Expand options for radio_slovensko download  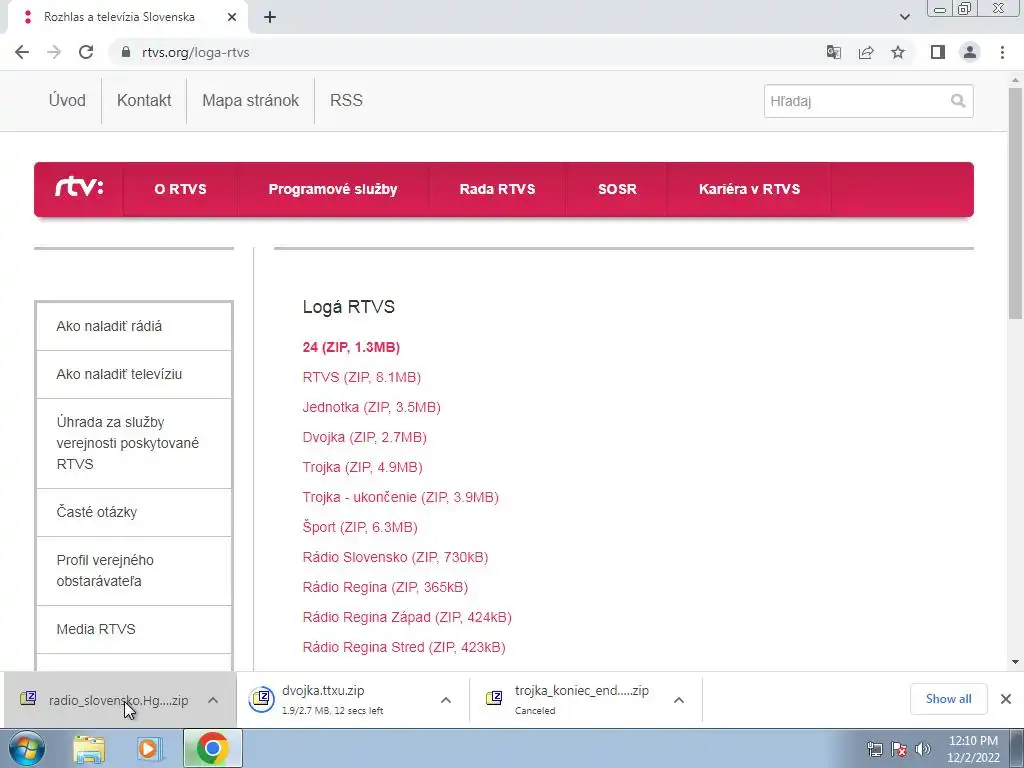pos(213,700)
